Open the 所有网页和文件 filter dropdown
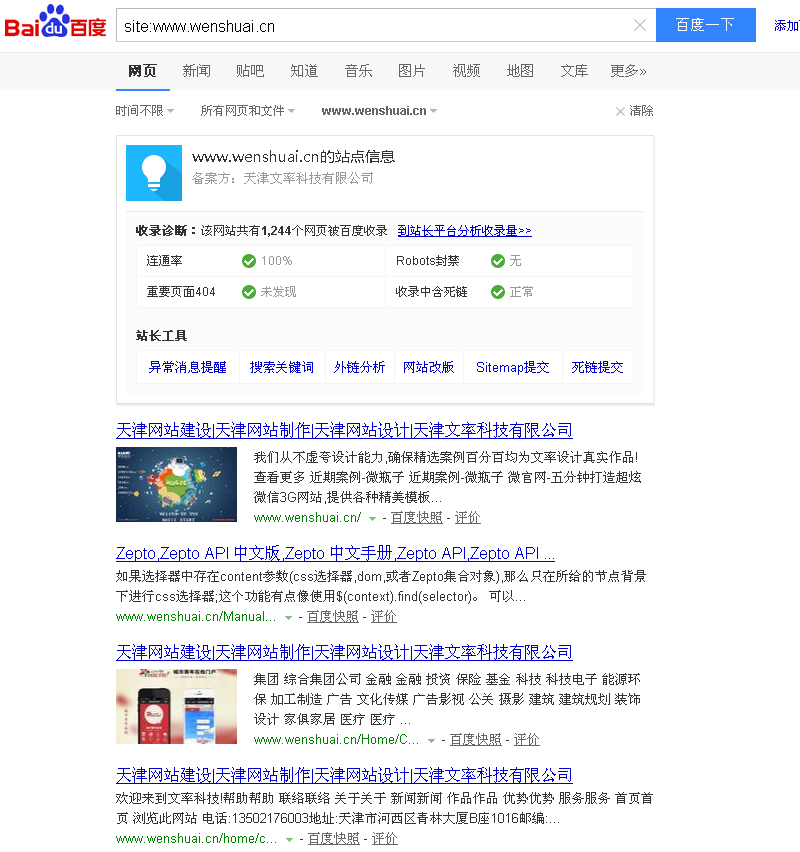 247,111
